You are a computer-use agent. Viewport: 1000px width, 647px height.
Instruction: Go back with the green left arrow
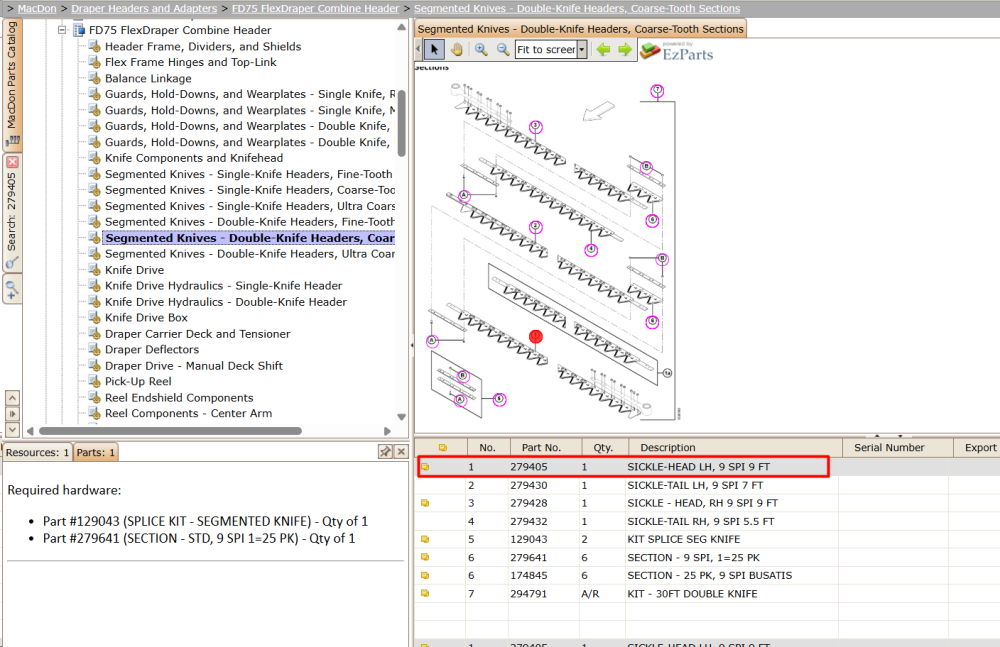click(603, 49)
